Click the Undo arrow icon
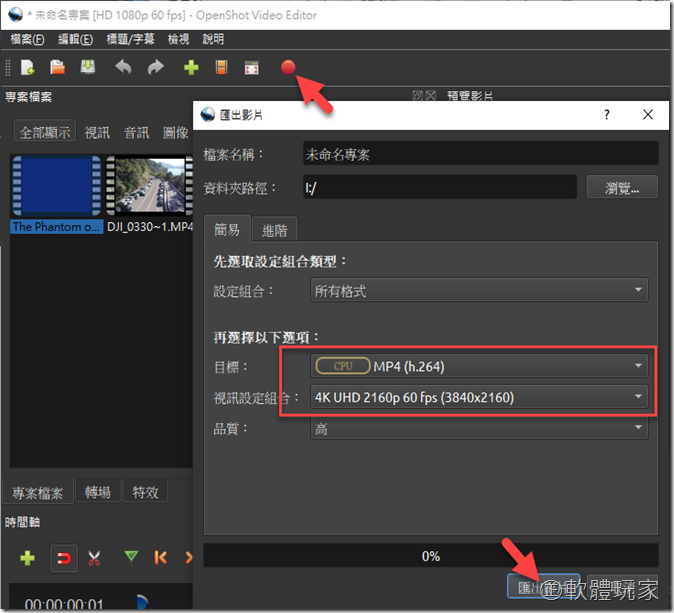This screenshot has width=674, height=613. [x=123, y=68]
